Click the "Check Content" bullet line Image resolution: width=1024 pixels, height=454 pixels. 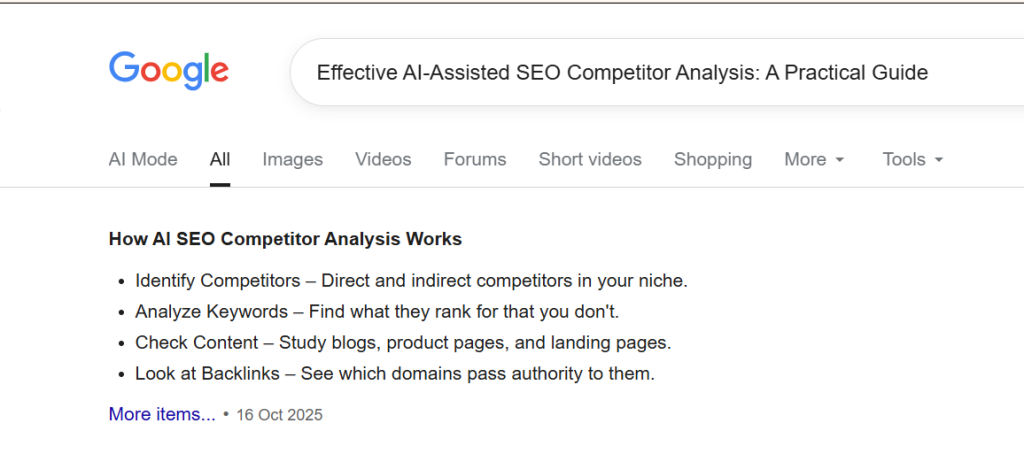(403, 343)
